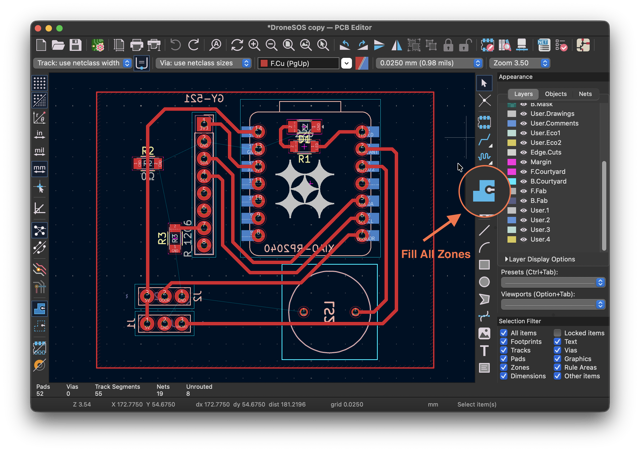
Task: Click the Print icon
Action: click(x=136, y=45)
